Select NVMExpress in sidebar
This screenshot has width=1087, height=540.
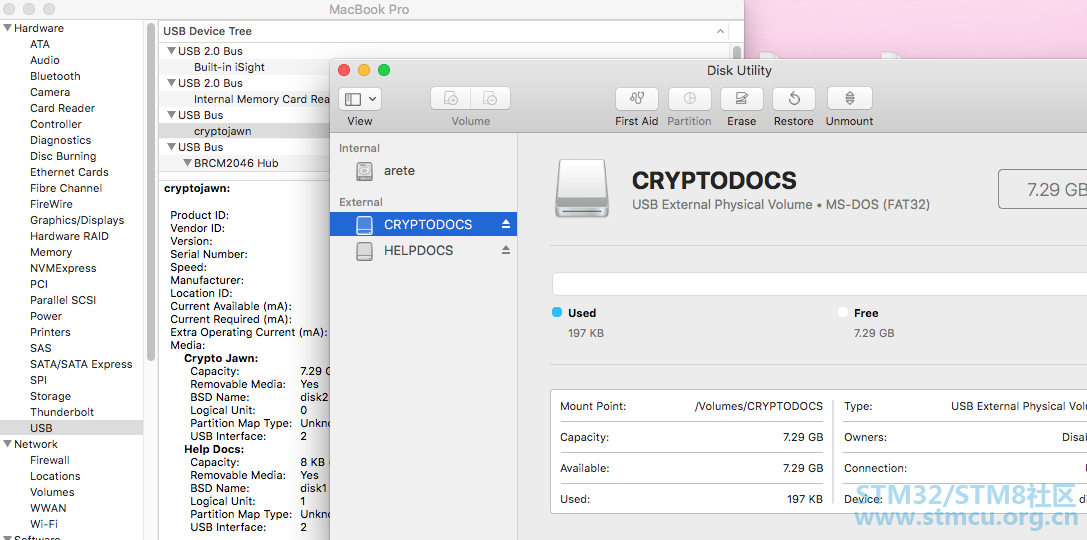click(x=63, y=268)
